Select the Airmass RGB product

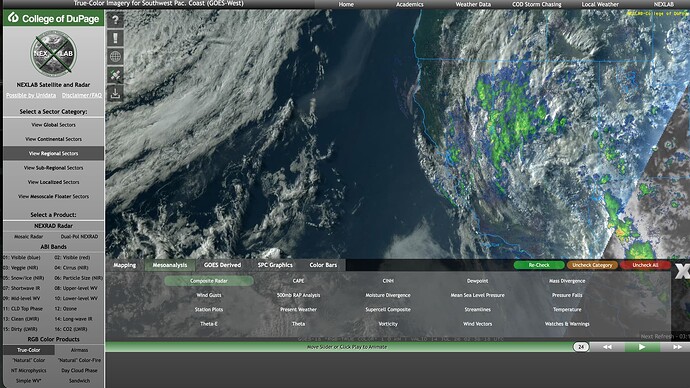79,350
